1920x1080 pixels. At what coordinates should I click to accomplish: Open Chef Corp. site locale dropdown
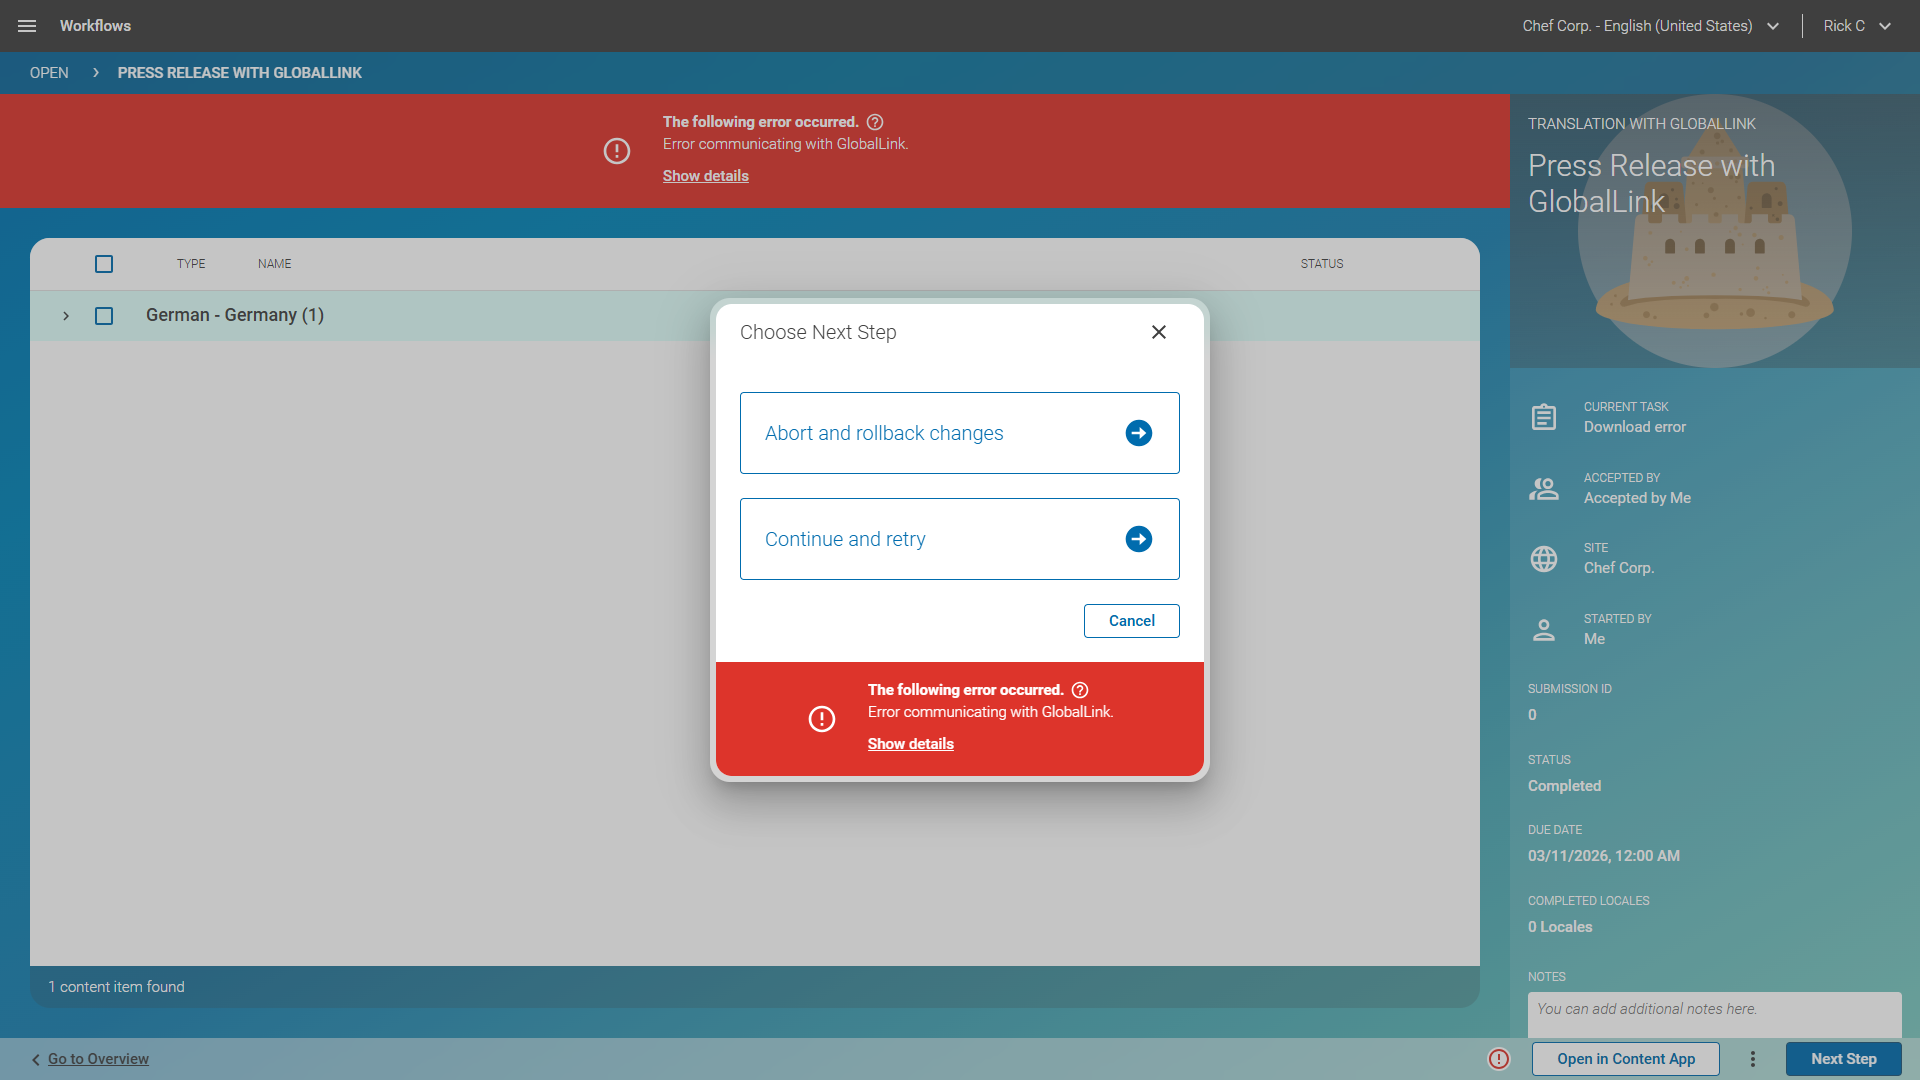(x=1650, y=26)
